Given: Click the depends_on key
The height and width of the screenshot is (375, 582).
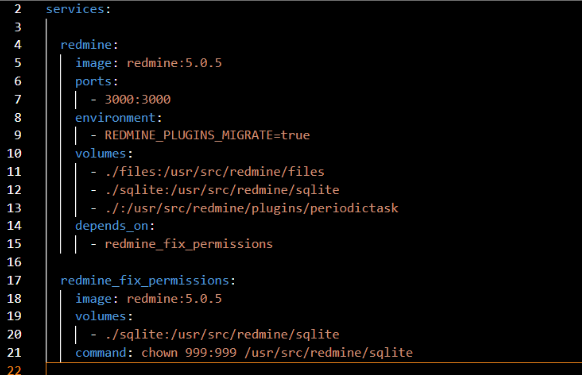Looking at the screenshot, I should tap(112, 226).
